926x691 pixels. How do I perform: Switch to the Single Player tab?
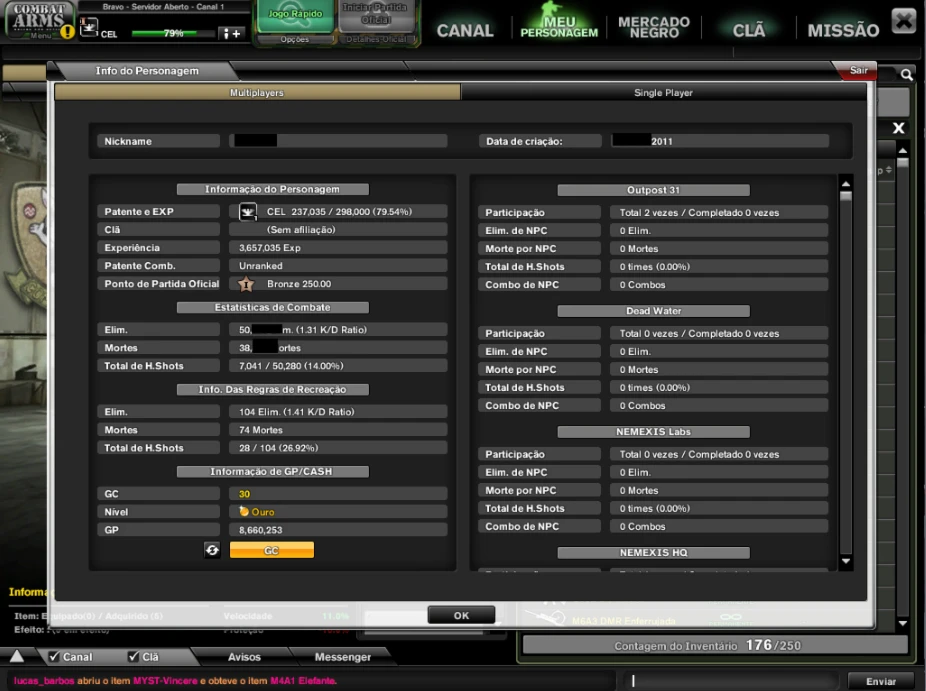pyautogui.click(x=663, y=93)
